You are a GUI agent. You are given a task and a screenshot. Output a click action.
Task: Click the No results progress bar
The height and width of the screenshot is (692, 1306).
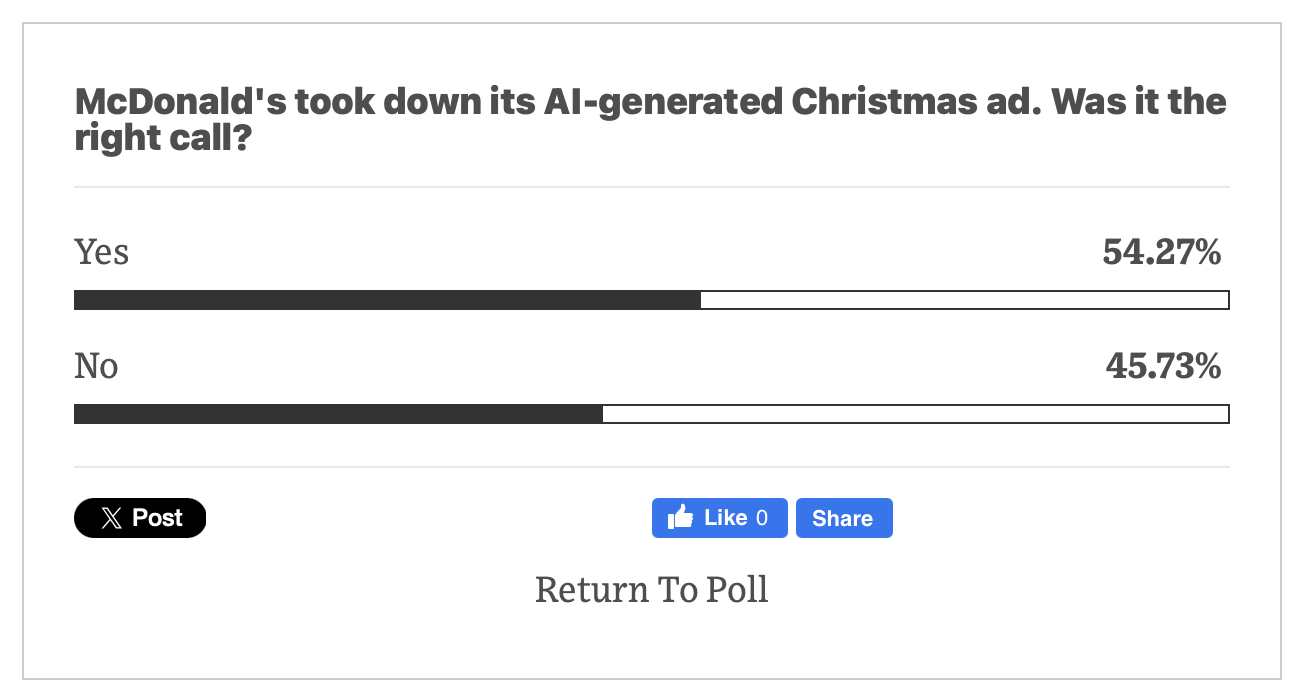point(651,413)
